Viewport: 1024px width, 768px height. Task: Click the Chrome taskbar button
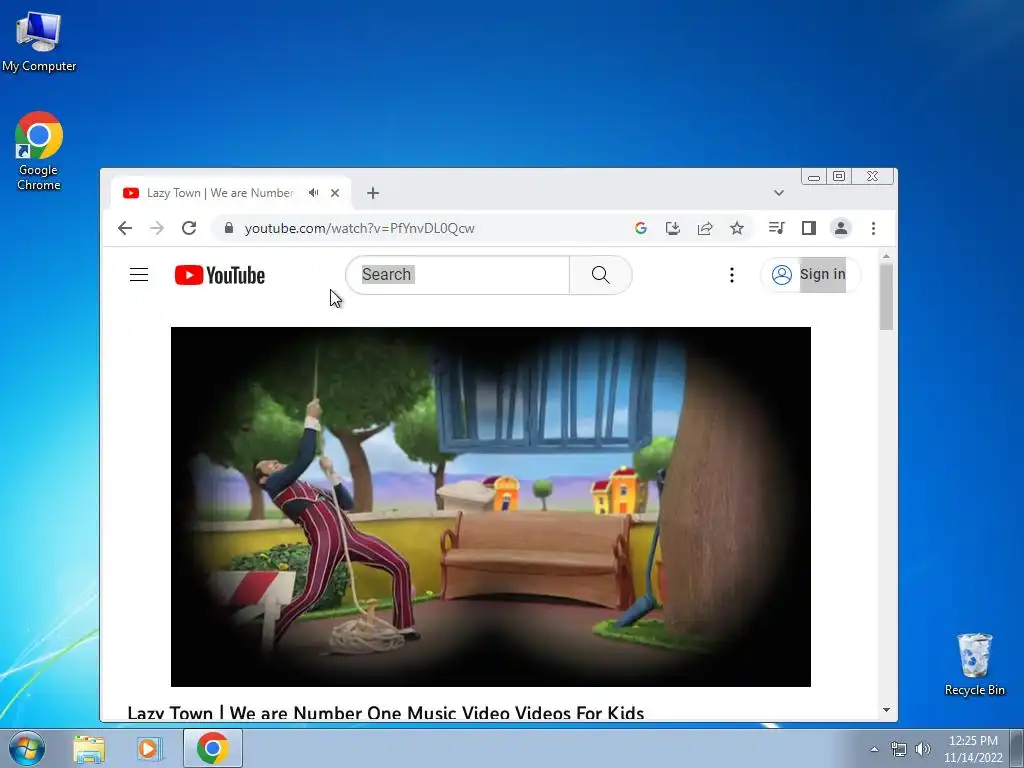tap(212, 748)
